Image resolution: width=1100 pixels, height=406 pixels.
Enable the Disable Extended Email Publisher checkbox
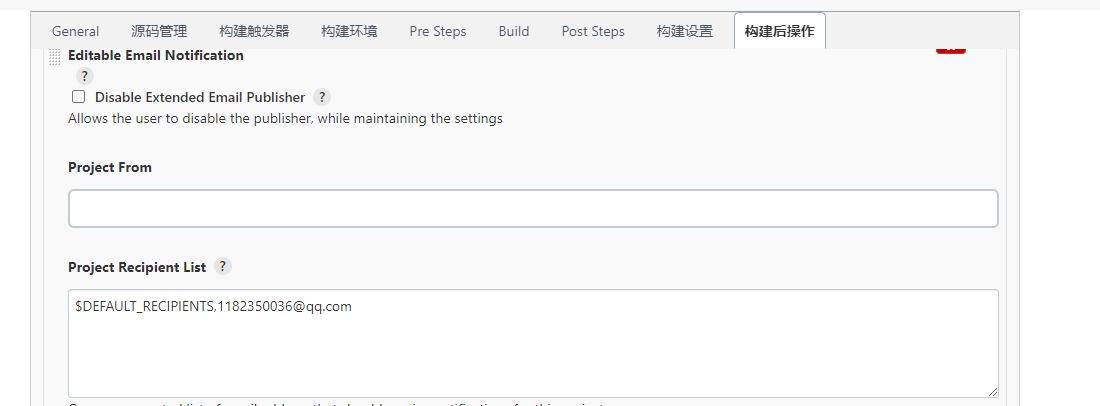pos(78,97)
